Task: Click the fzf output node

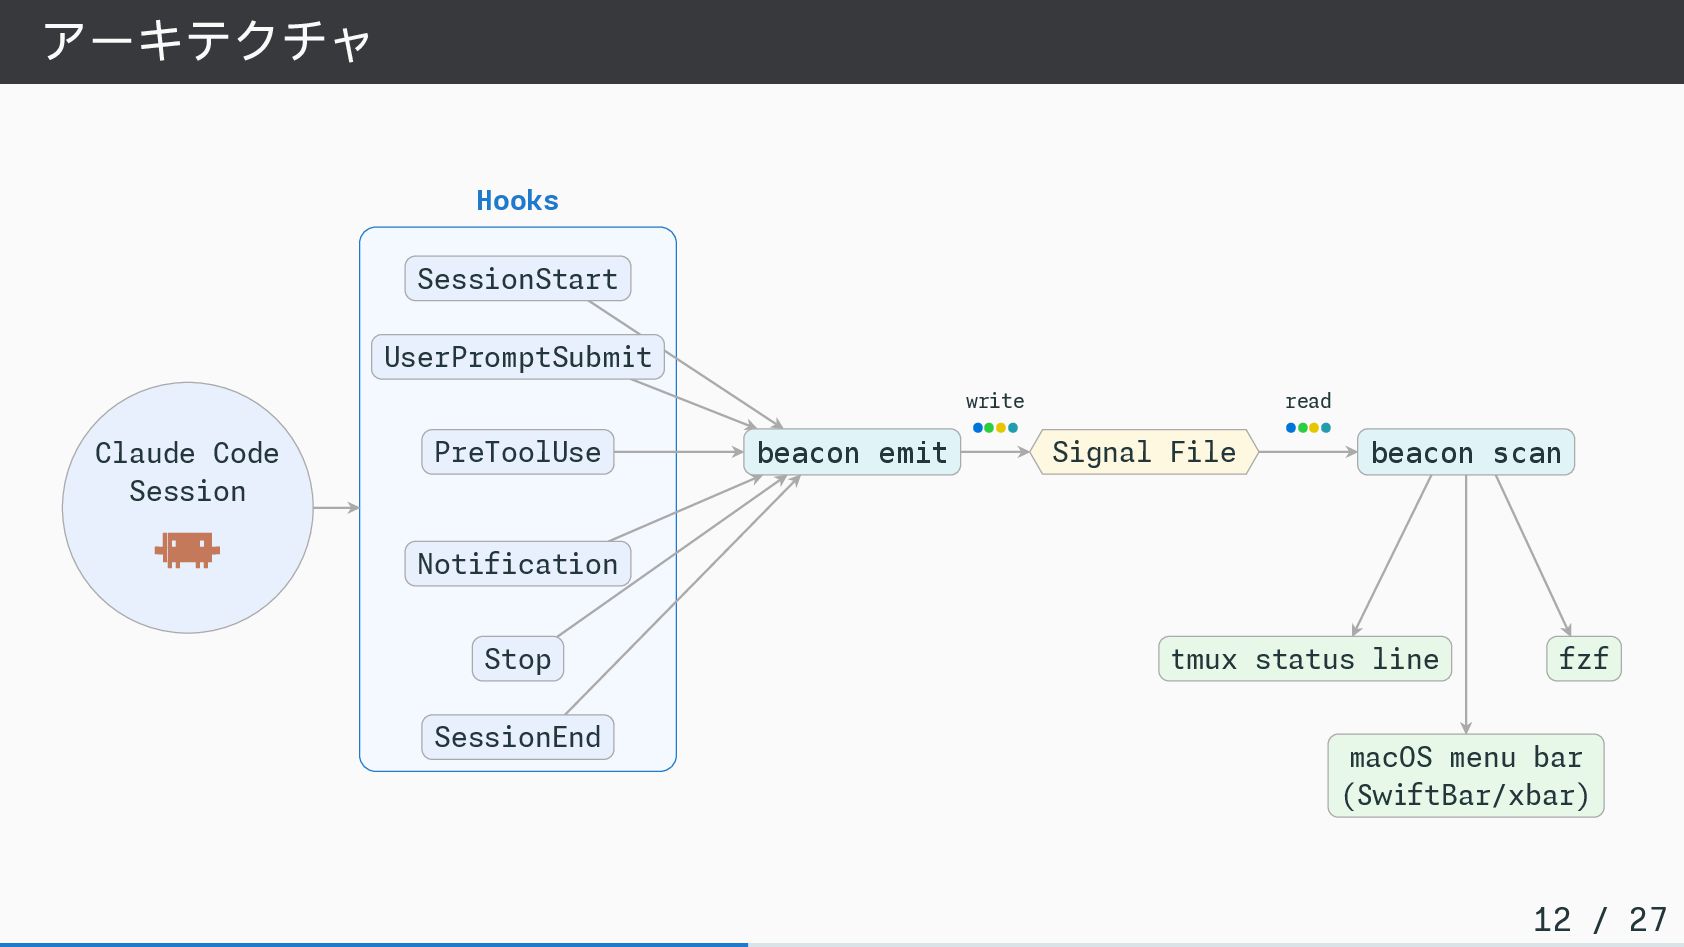Action: tap(1583, 659)
